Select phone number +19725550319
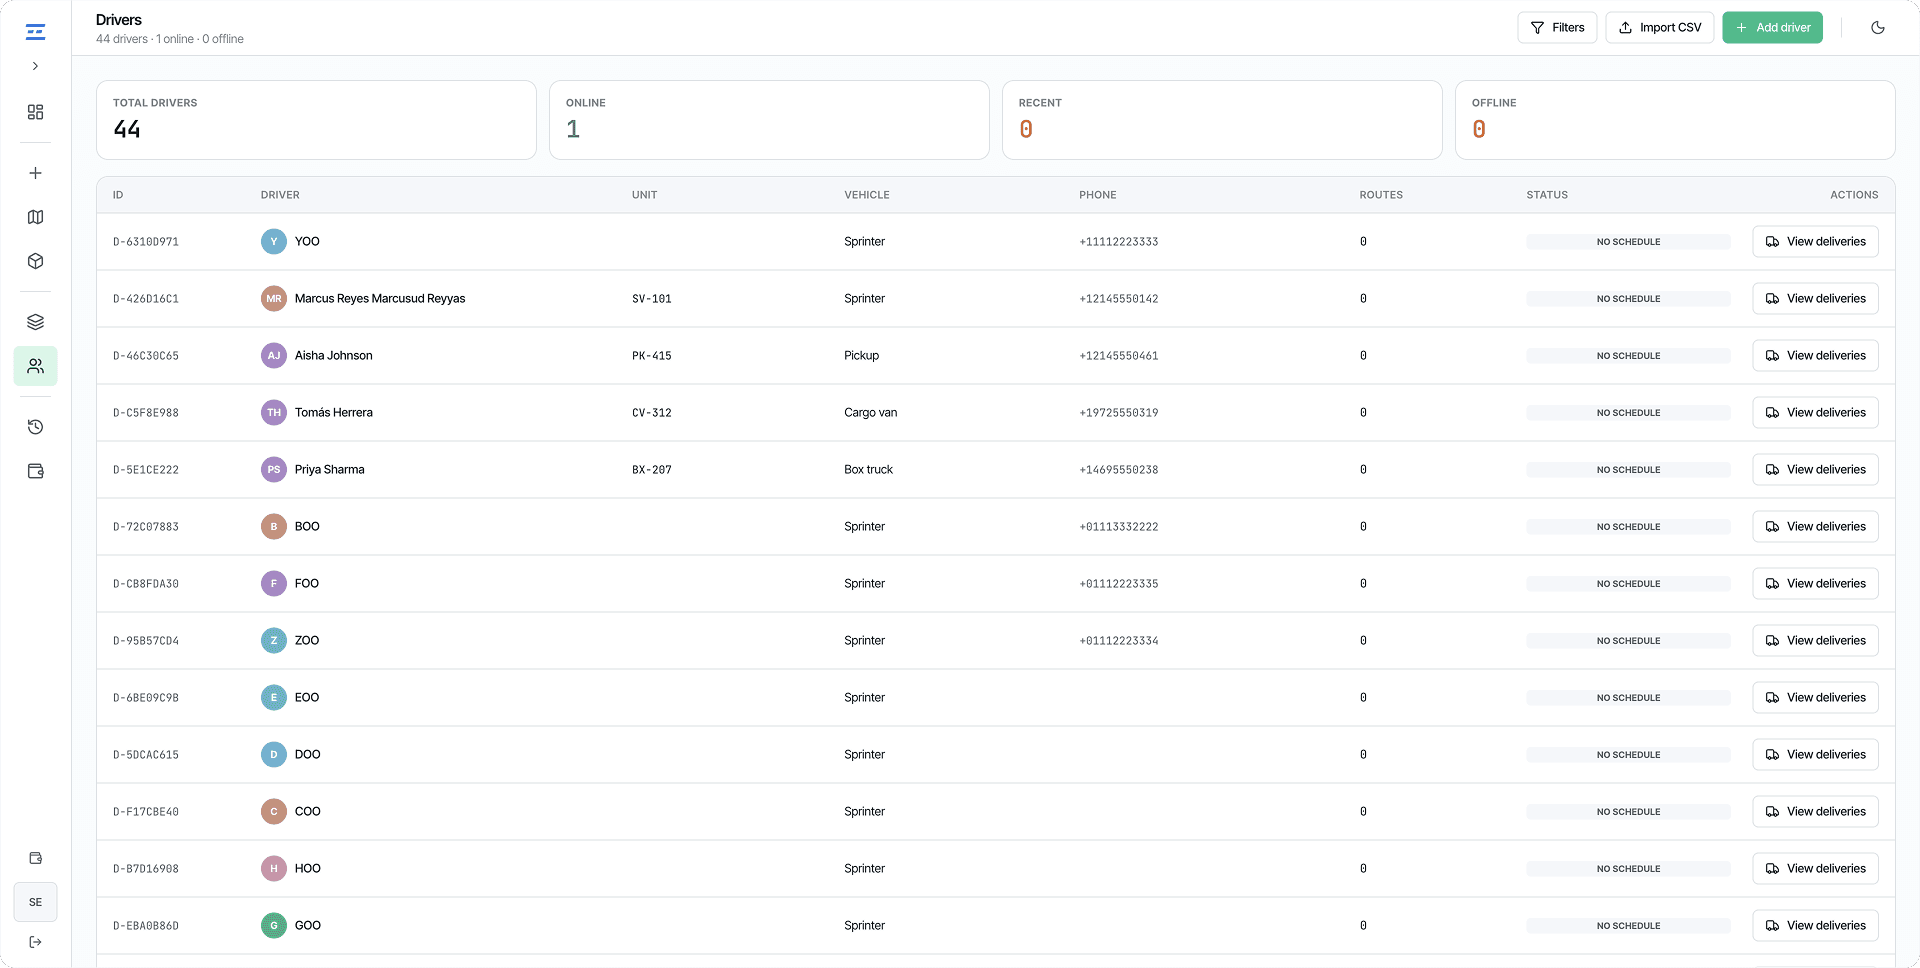Screen dimensions: 1920x968 (1119, 413)
